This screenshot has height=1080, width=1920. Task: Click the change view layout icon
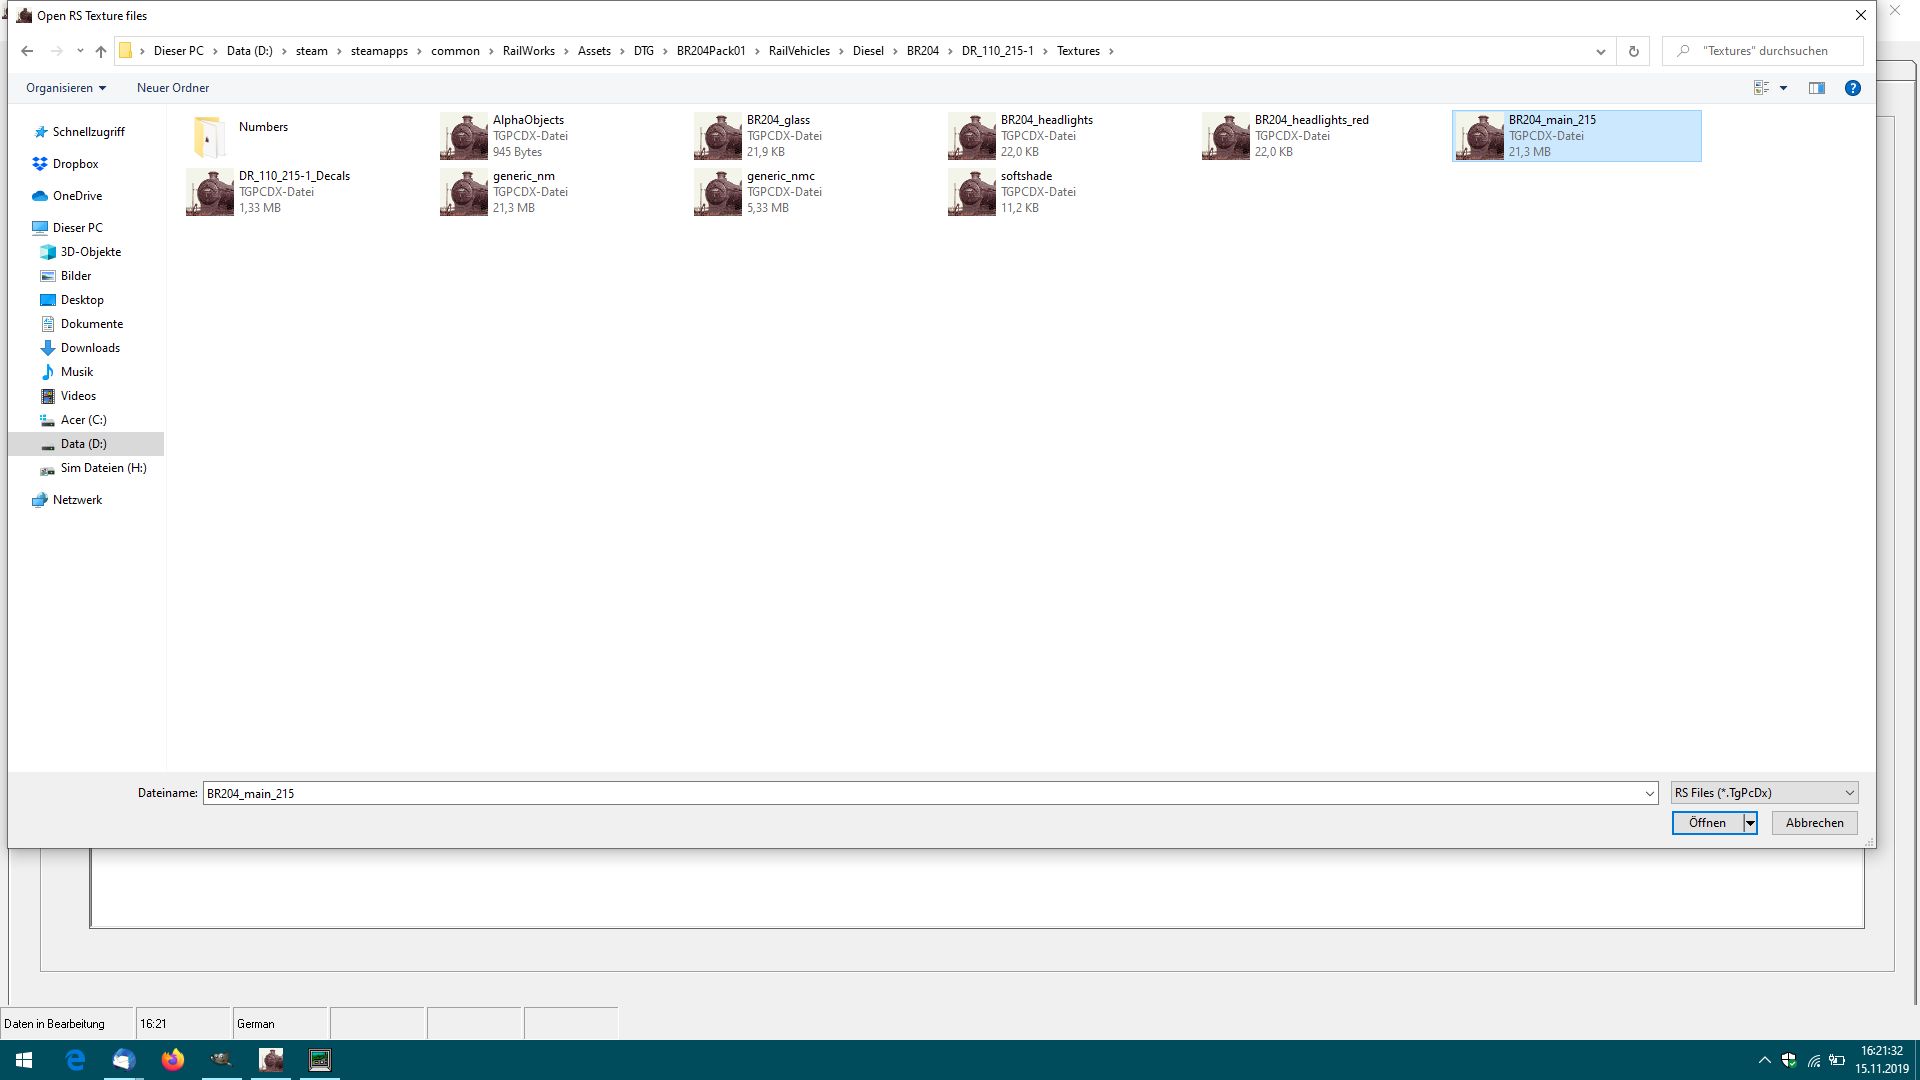click(x=1762, y=88)
